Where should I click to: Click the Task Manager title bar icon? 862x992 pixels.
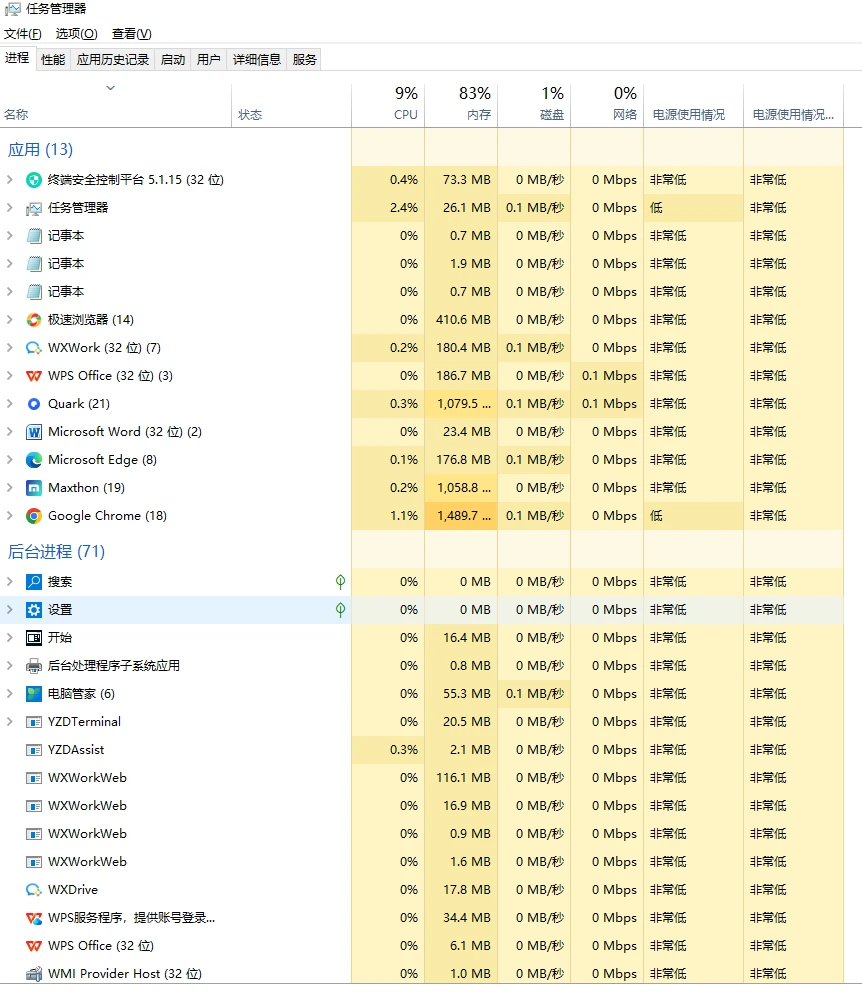[12, 9]
